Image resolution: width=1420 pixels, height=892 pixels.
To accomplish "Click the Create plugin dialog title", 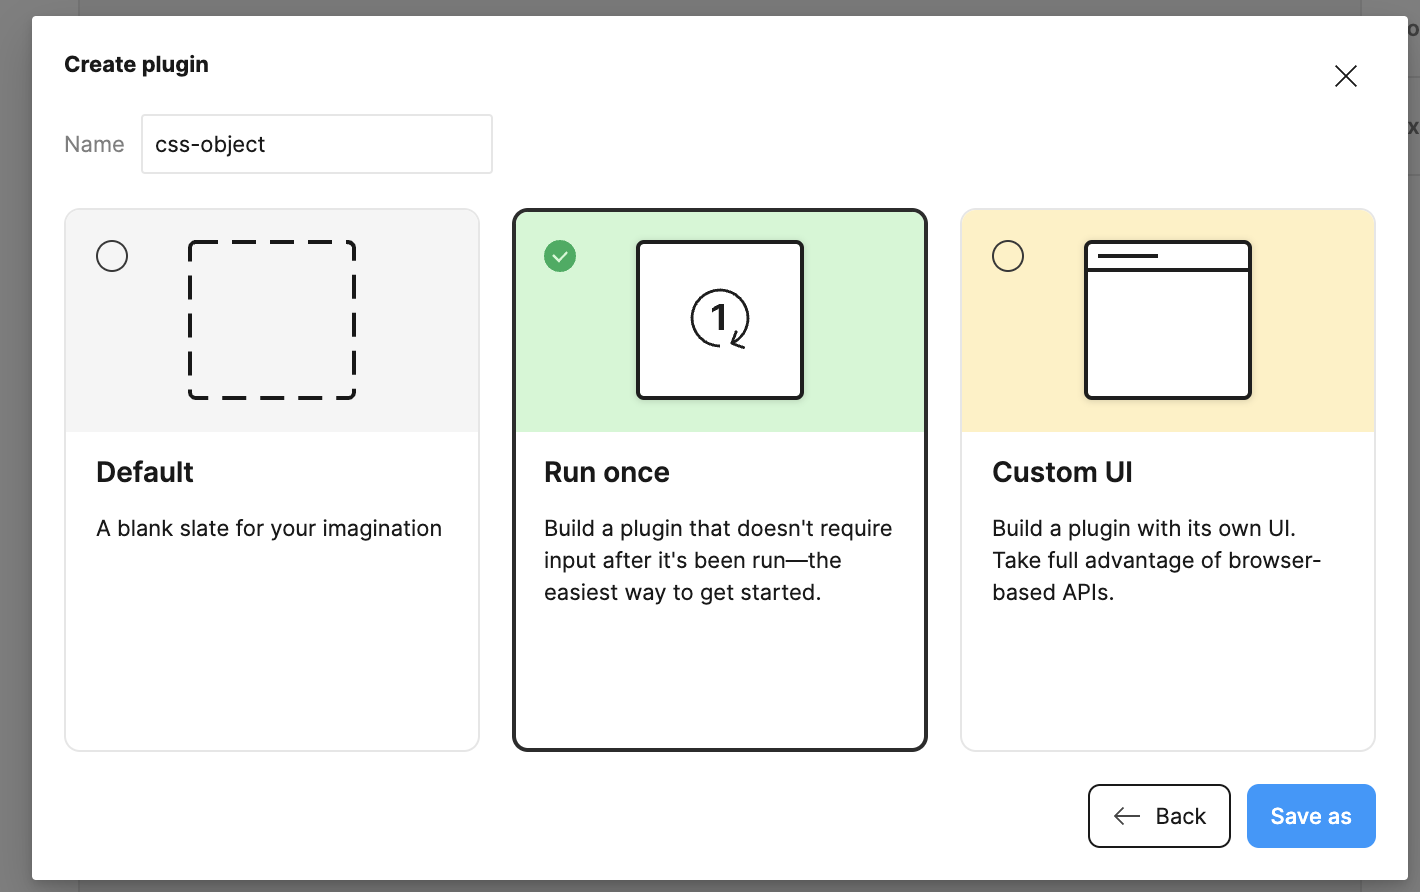I will [137, 64].
